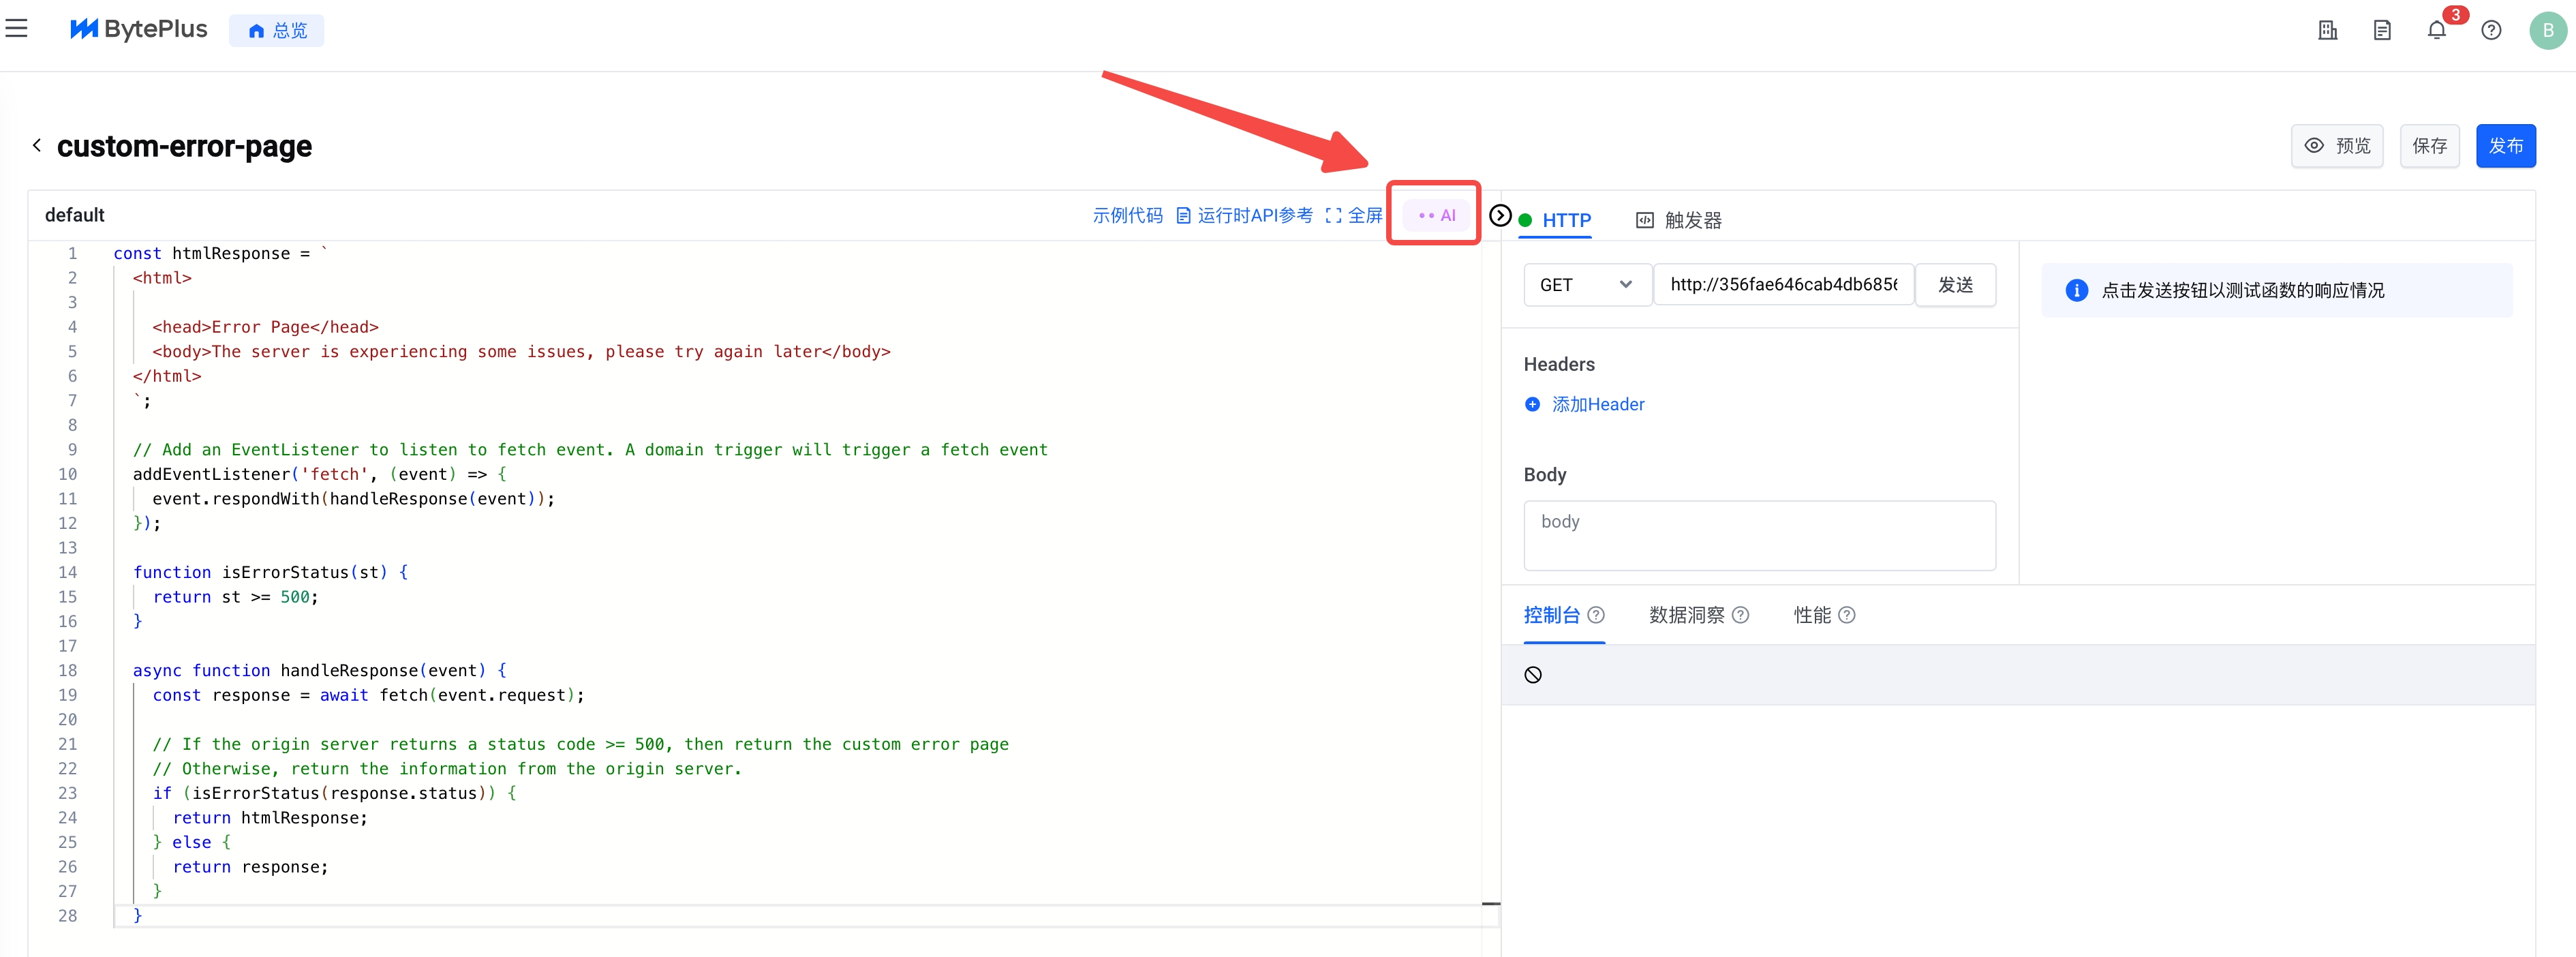Open the help question mark icon
2576x957 pixels.
pyautogui.click(x=2491, y=30)
